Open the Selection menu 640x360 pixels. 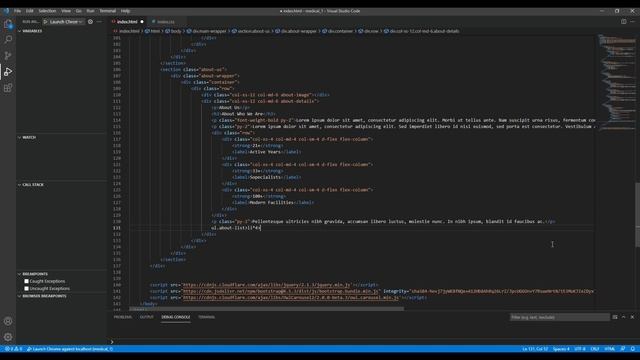click(47, 11)
